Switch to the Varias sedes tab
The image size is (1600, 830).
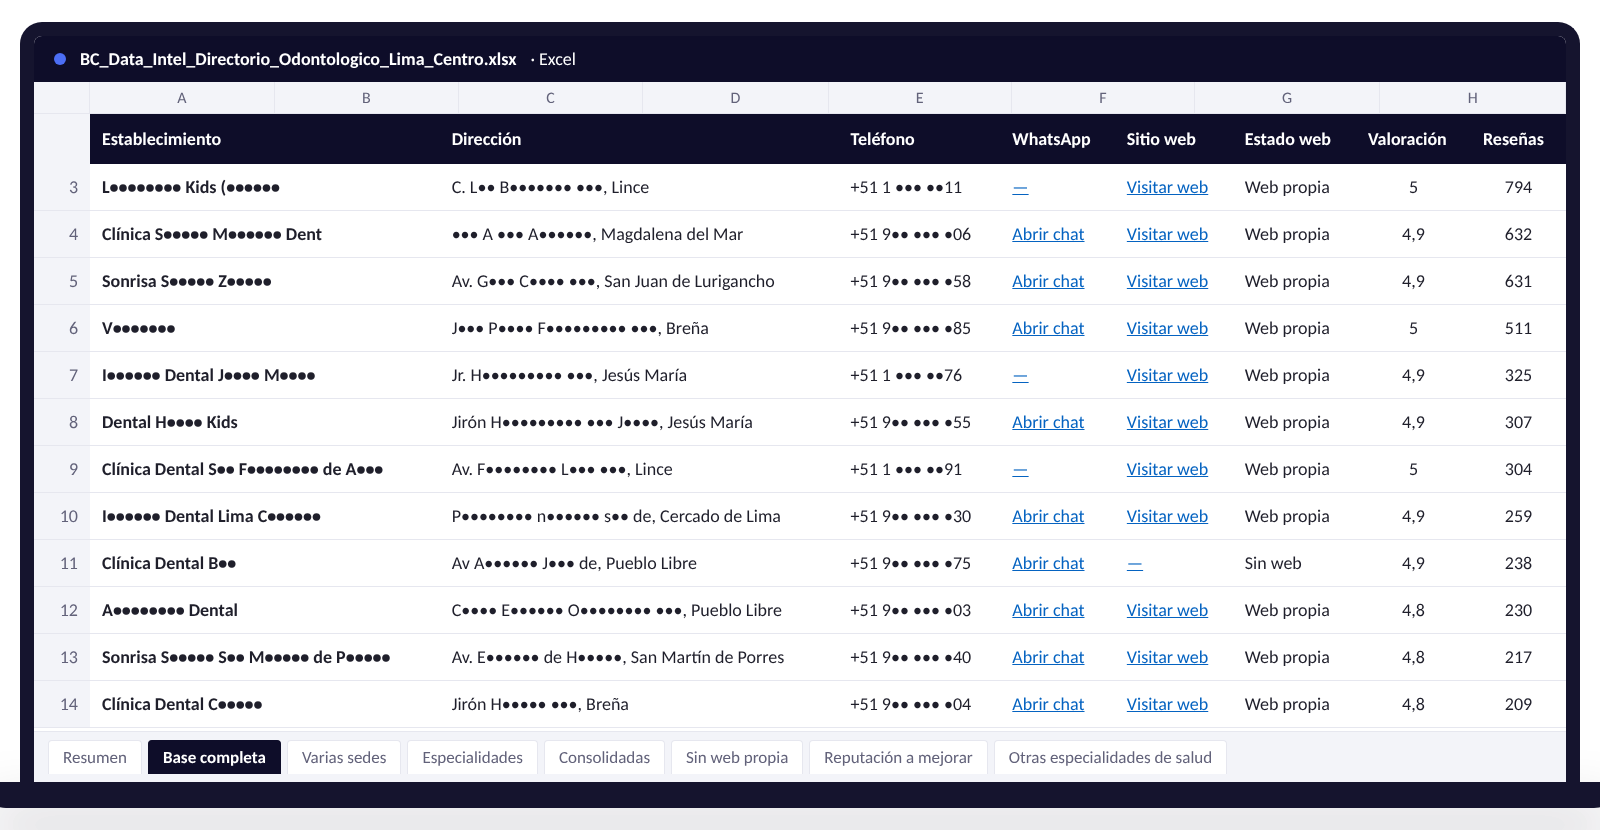(344, 757)
